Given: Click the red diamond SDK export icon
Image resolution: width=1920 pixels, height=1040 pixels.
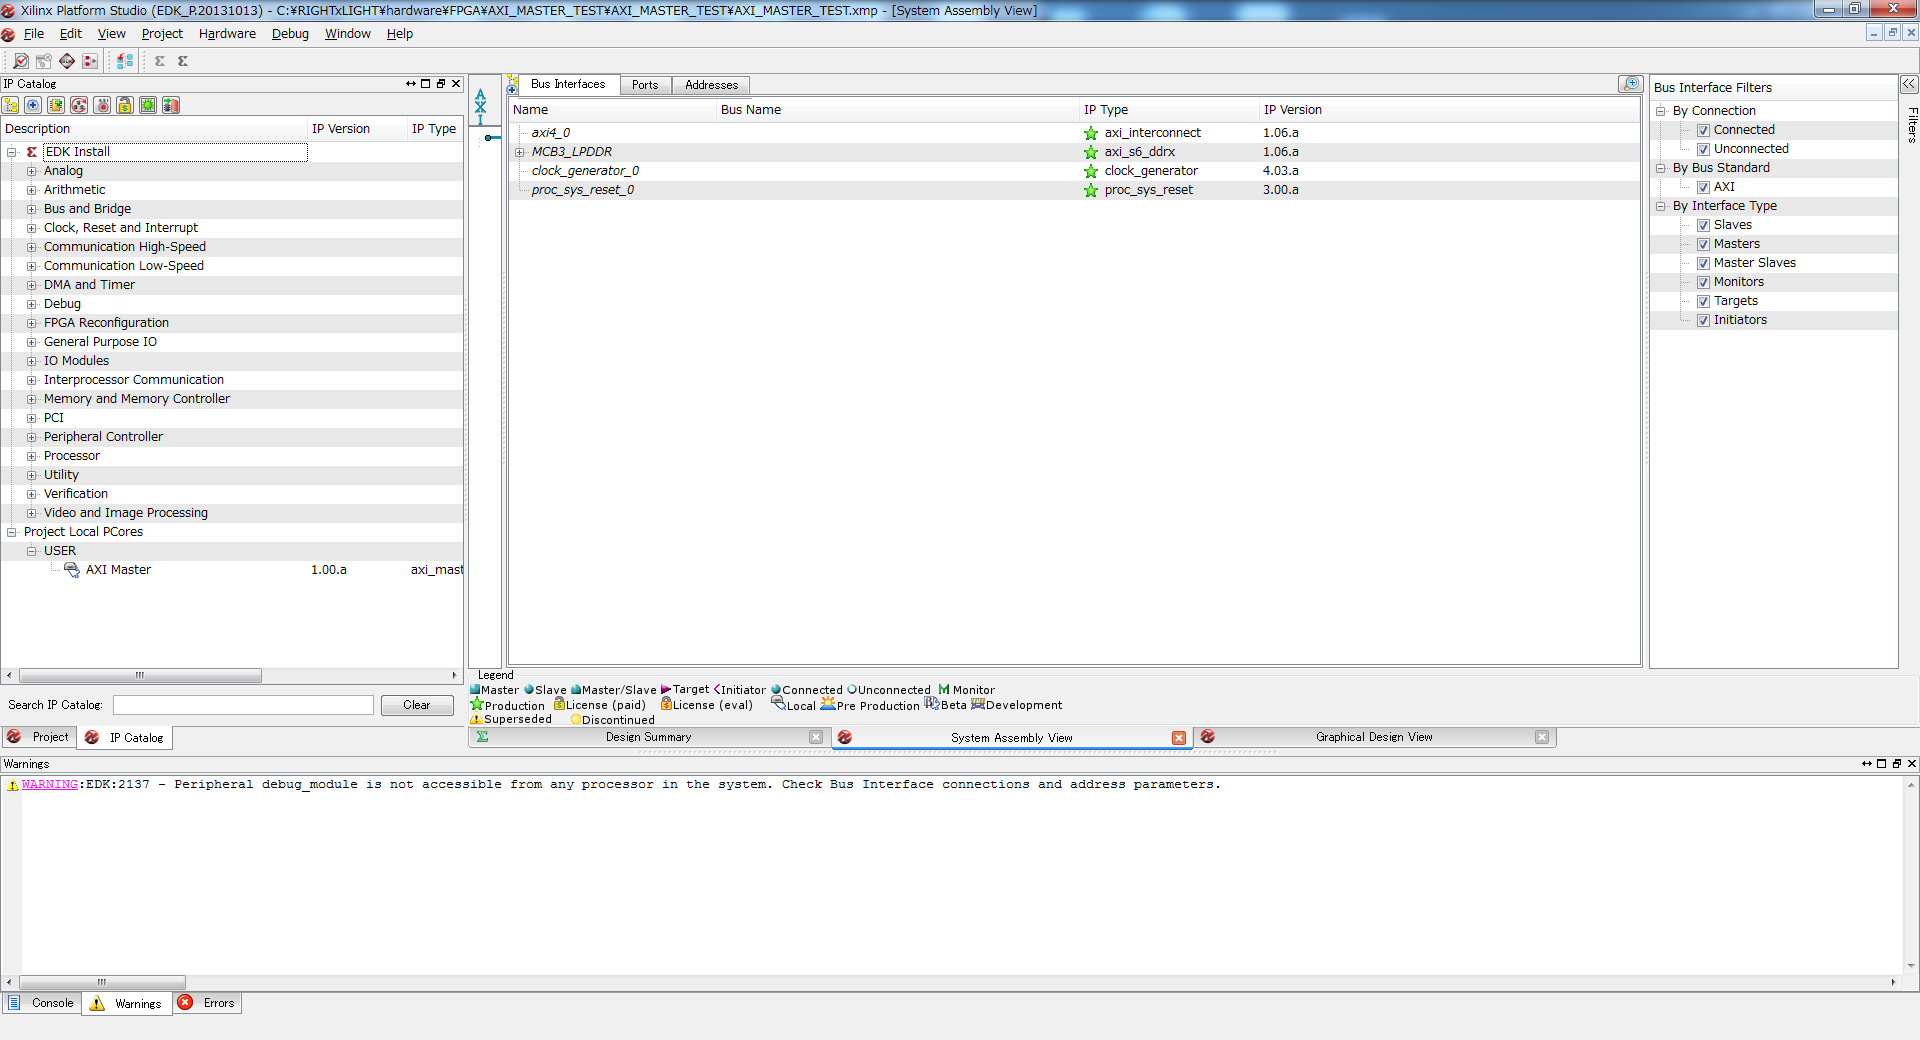Looking at the screenshot, I should pyautogui.click(x=67, y=61).
